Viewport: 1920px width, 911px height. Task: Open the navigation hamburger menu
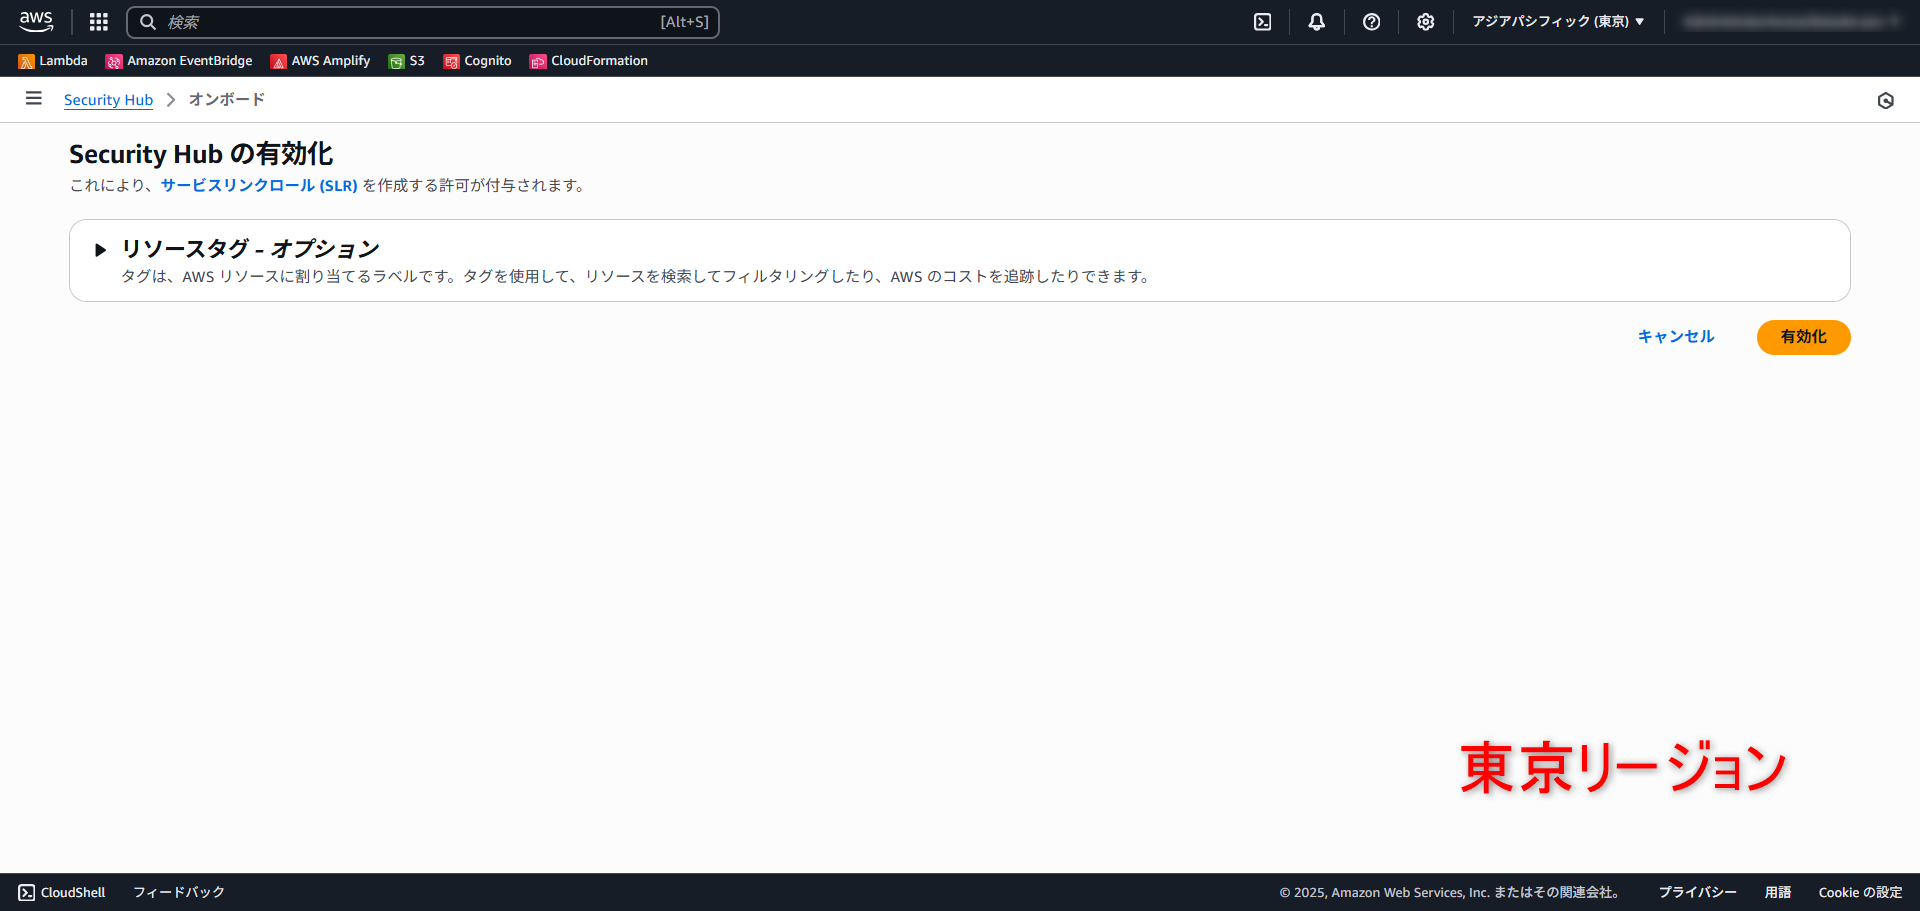(33, 98)
